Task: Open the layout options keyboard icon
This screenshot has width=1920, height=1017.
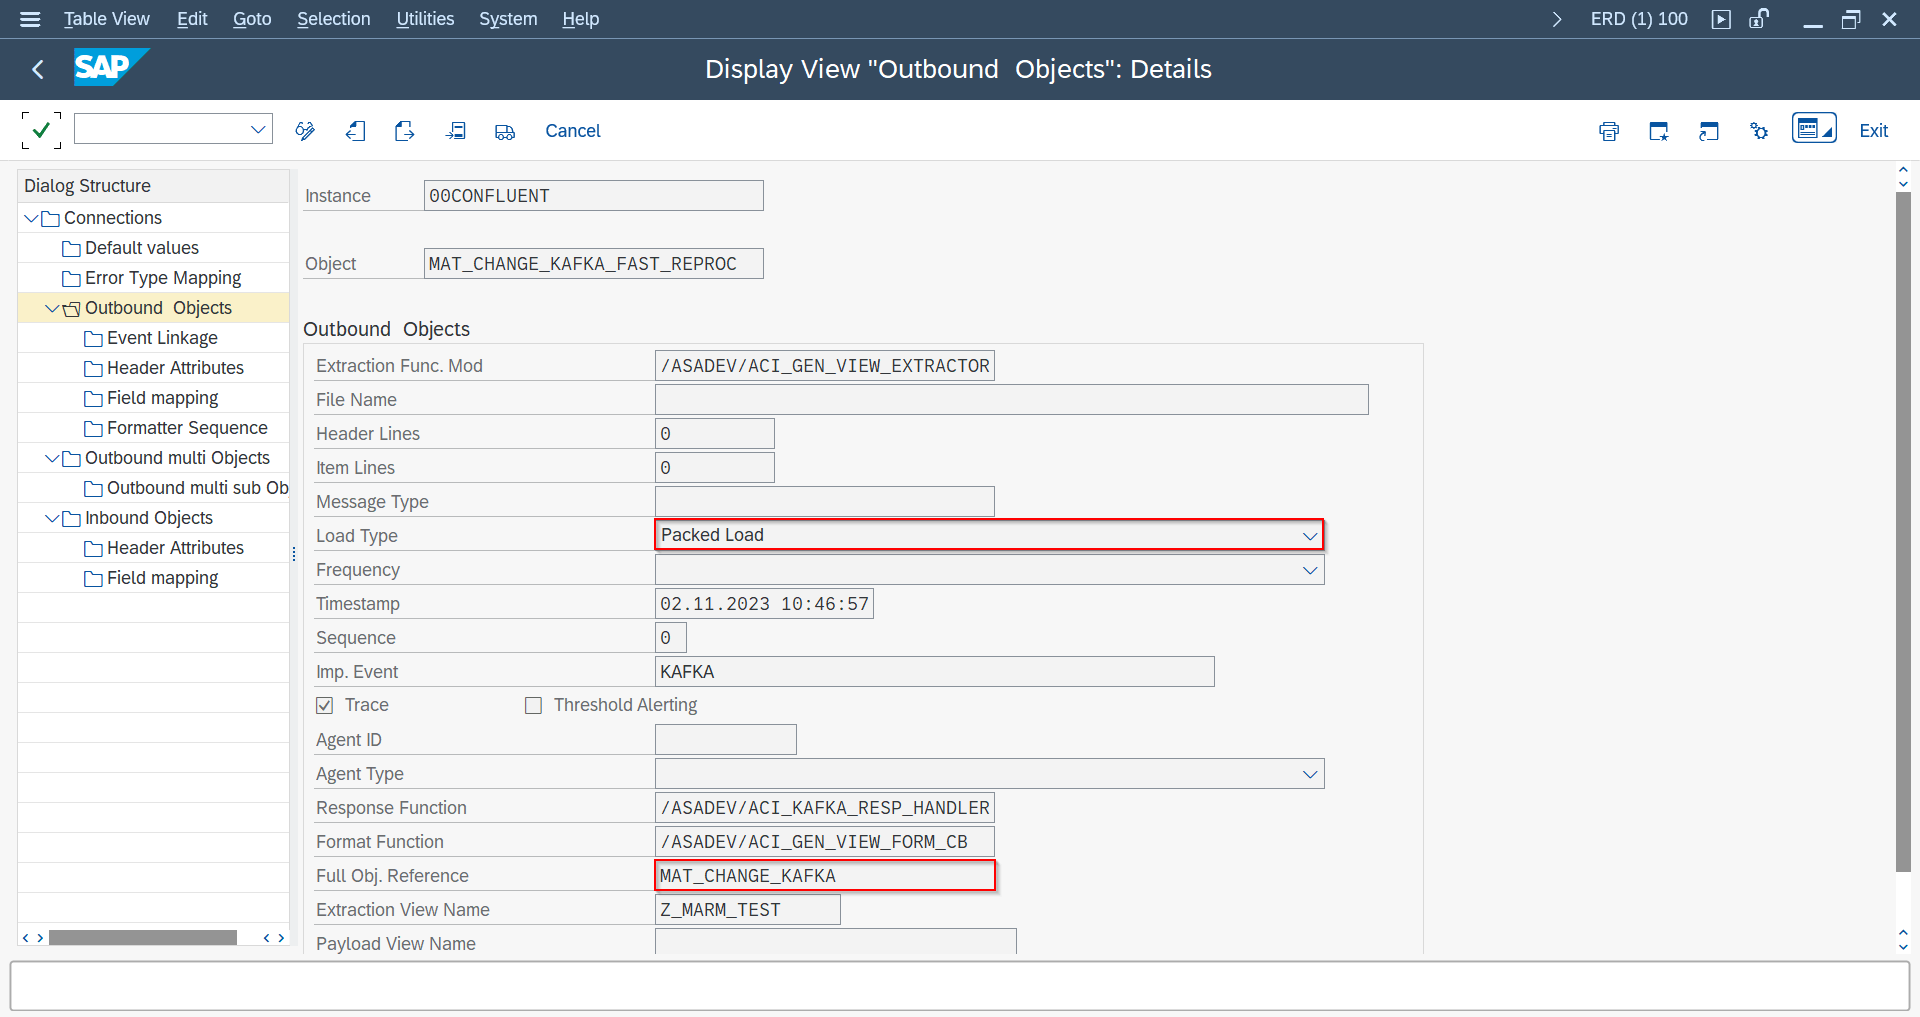Action: coord(1814,128)
